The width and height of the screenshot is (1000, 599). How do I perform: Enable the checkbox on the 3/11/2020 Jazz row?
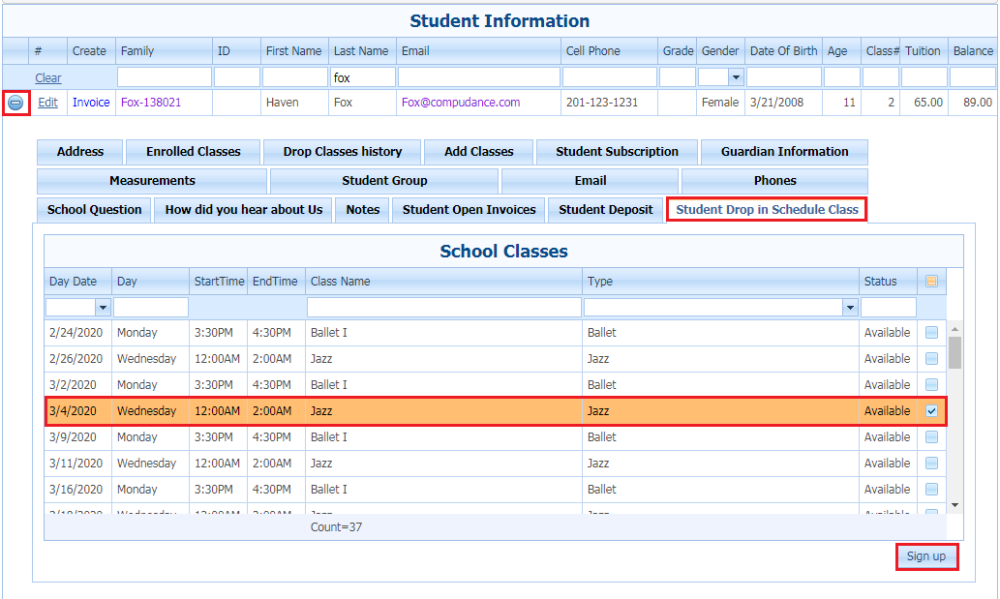pyautogui.click(x=931, y=462)
